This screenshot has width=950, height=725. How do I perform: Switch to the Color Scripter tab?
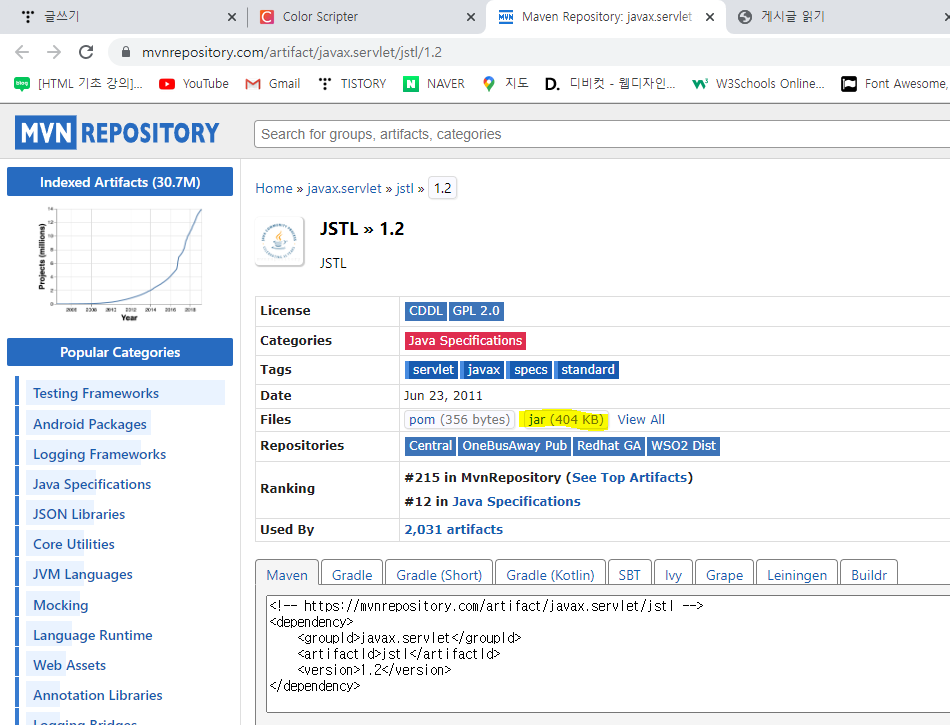pos(368,17)
